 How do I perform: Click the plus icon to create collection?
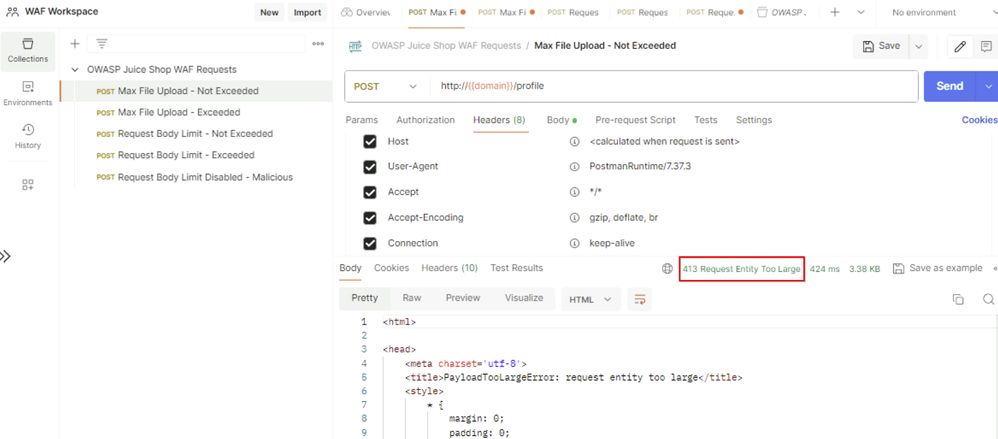74,43
